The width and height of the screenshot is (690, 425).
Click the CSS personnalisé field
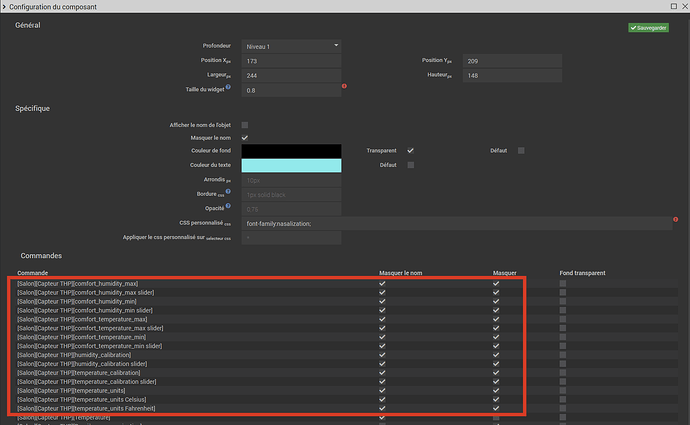tap(457, 223)
